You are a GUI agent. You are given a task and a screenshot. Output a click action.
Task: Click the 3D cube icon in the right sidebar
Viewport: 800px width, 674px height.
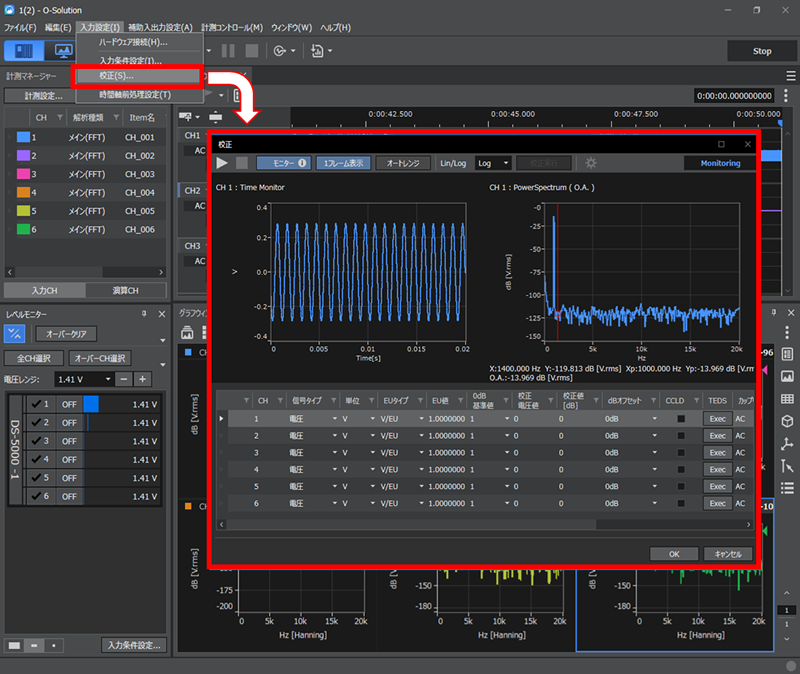click(787, 421)
